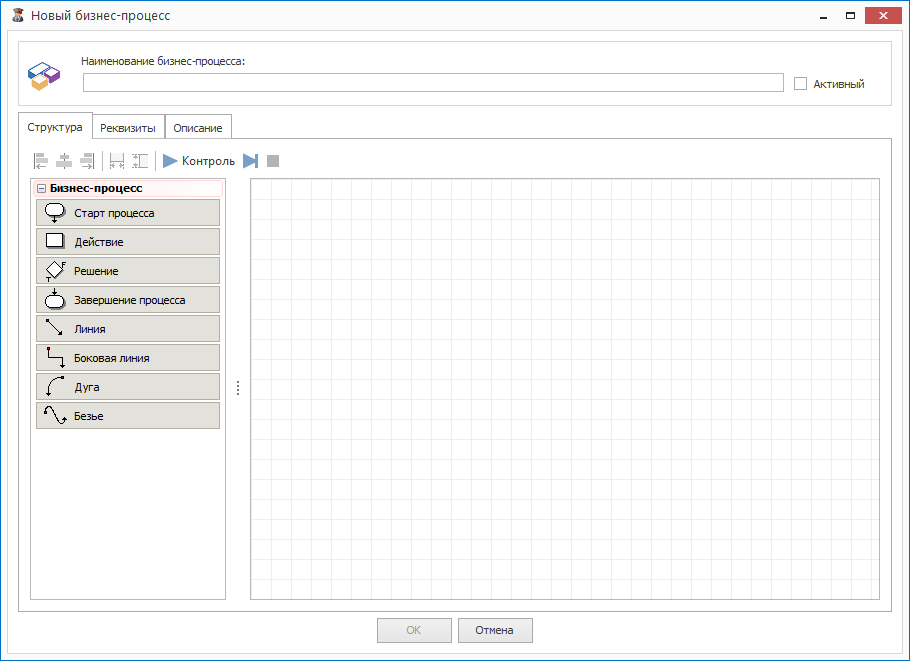Click the align right edges toolbar icon
This screenshot has height=661, width=910.
[87, 161]
